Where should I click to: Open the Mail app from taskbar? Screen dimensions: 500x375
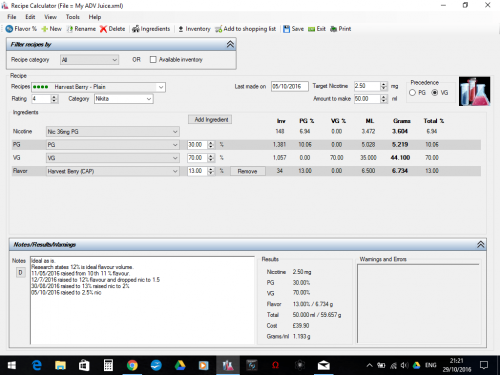tap(324, 366)
